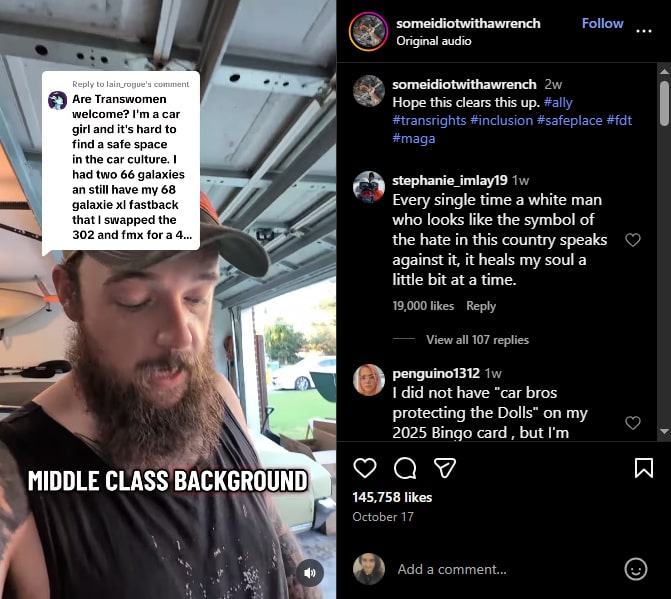This screenshot has height=599, width=671.
Task: Share post with paper plane icon
Action: (x=445, y=468)
